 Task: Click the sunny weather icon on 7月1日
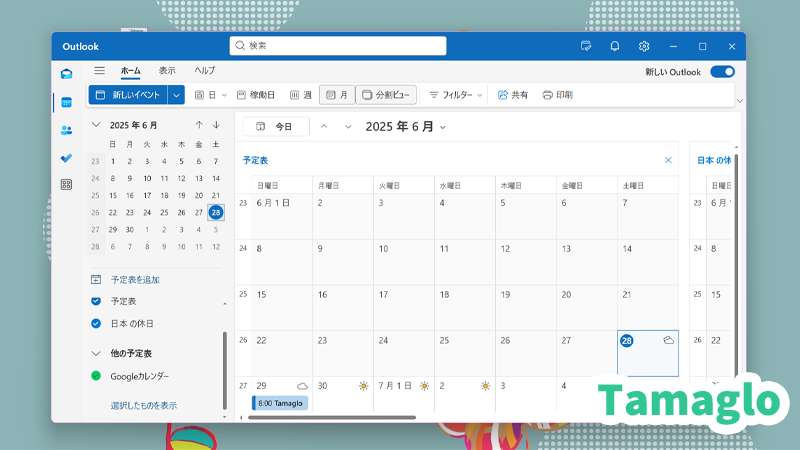424,386
